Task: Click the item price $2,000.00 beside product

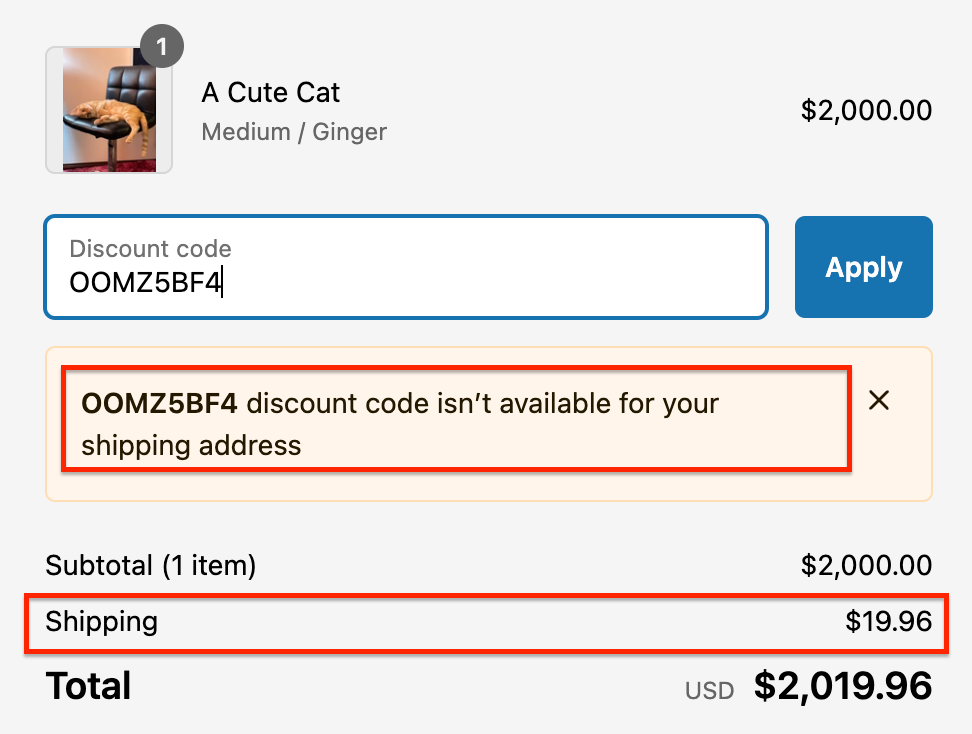Action: 866,110
